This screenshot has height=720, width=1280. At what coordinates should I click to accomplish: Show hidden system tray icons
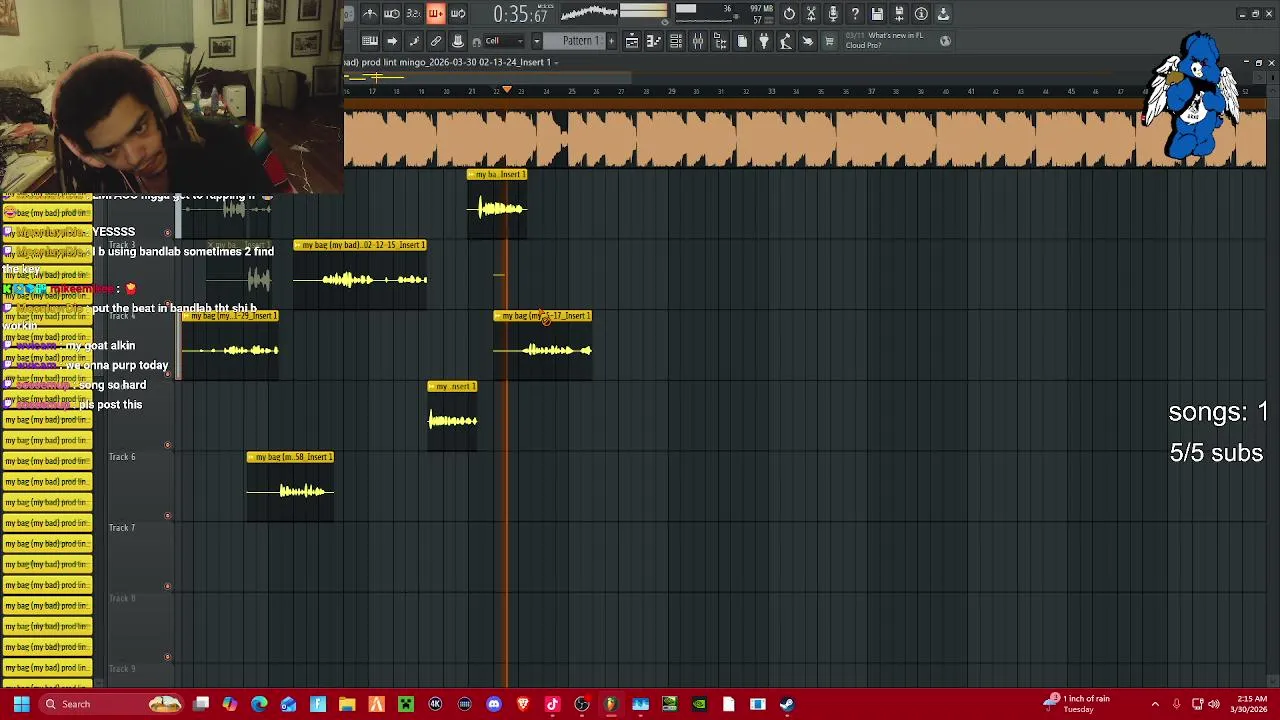pyautogui.click(x=1155, y=704)
